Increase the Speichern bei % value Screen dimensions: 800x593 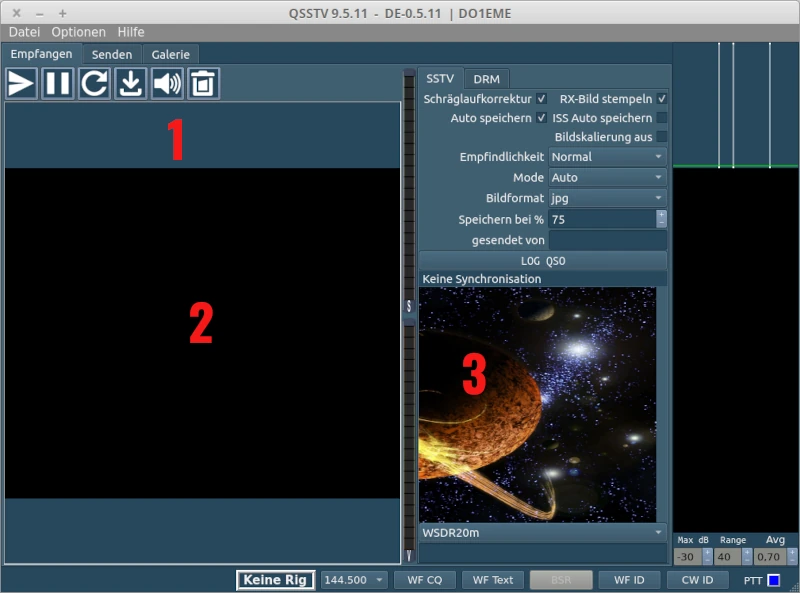[x=661, y=215]
